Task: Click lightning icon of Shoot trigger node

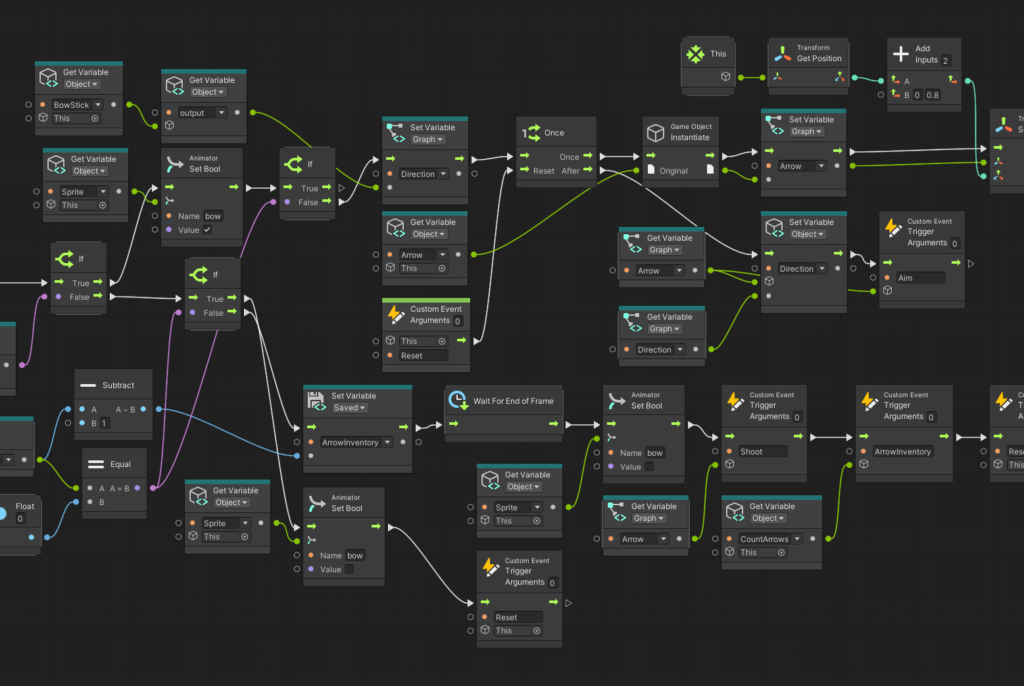Action: (735, 401)
